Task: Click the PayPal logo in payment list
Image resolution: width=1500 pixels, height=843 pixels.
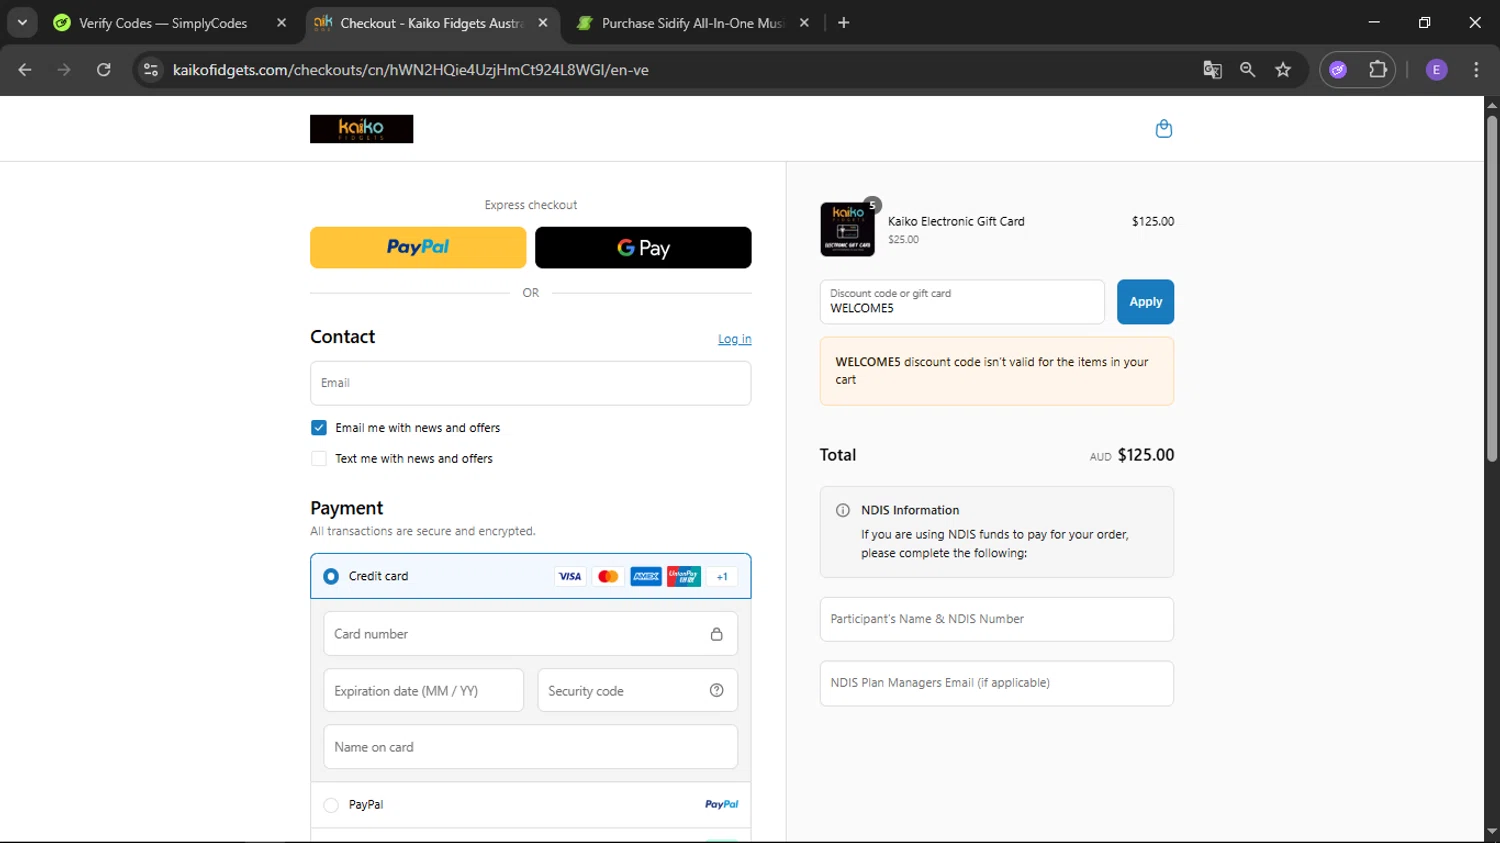Action: 721,805
